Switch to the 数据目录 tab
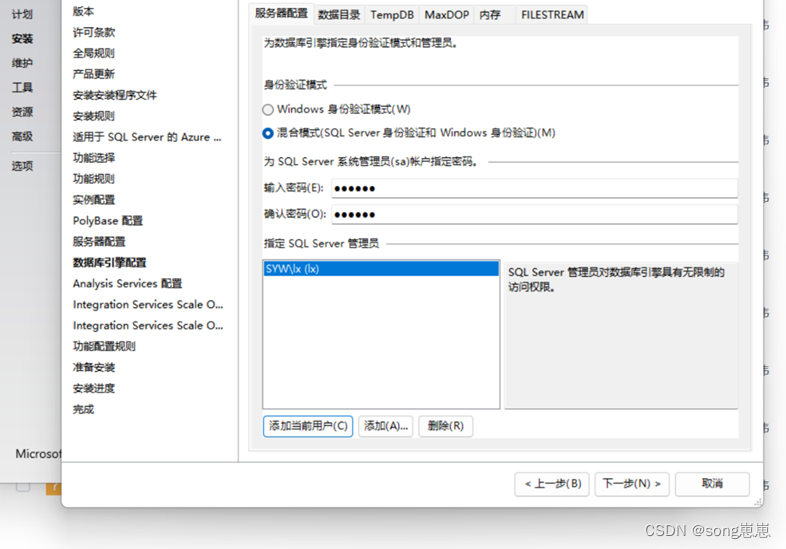This screenshot has height=549, width=786. [339, 15]
